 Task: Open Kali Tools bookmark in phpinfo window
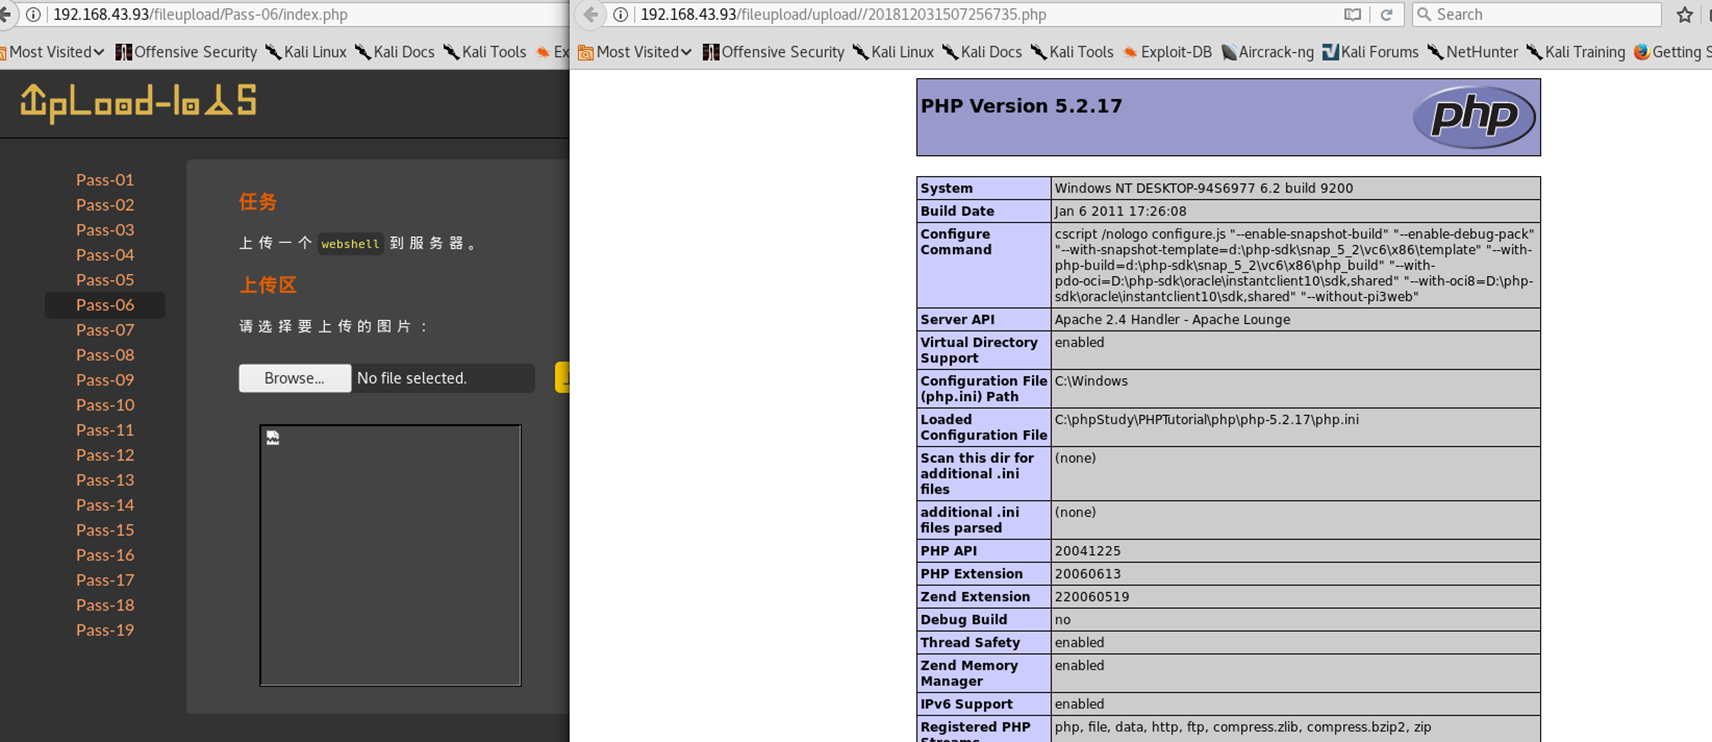tap(1072, 52)
